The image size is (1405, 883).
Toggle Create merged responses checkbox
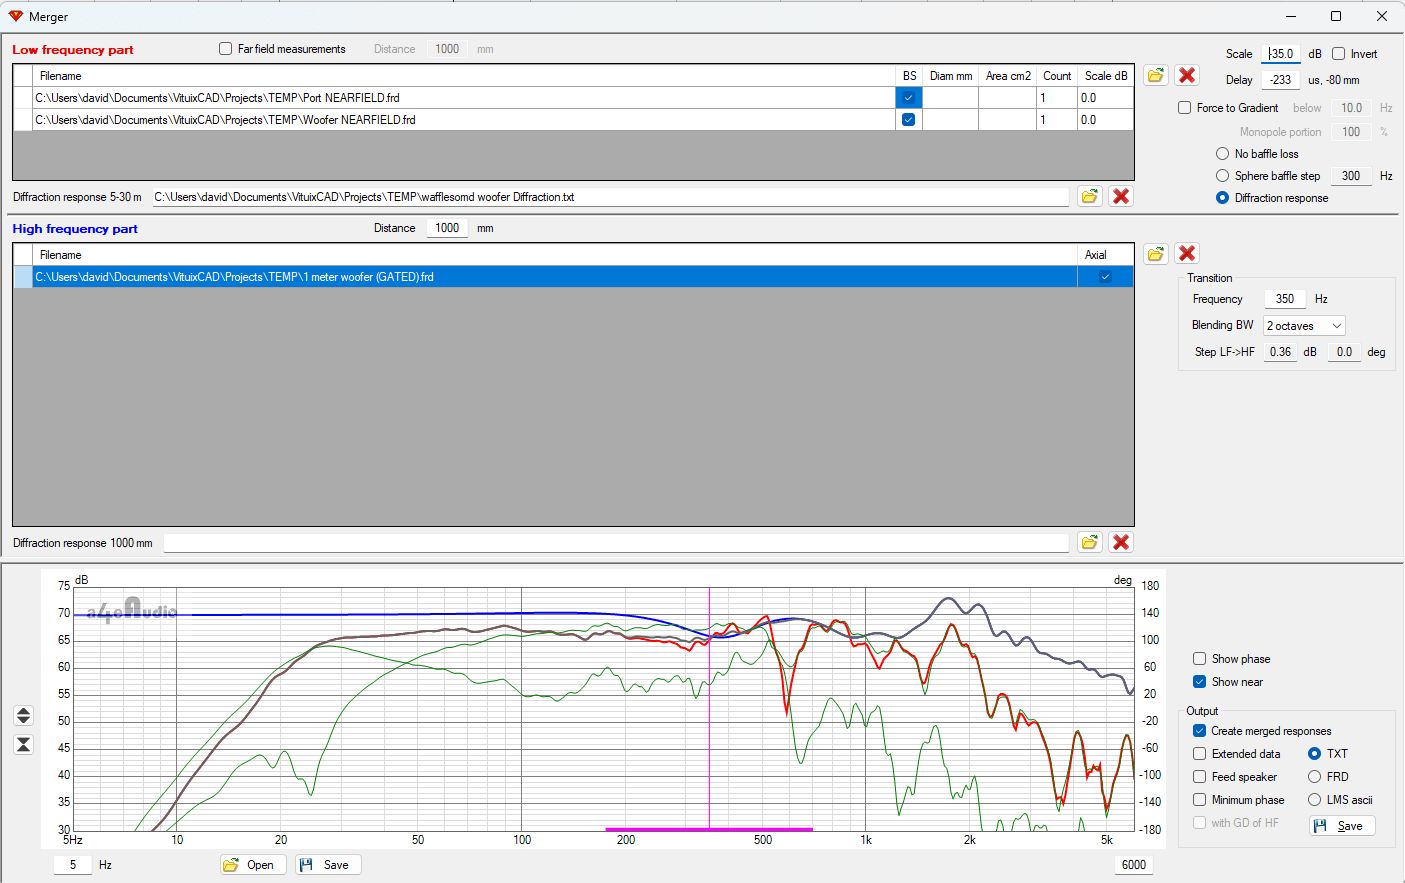pyautogui.click(x=1199, y=731)
